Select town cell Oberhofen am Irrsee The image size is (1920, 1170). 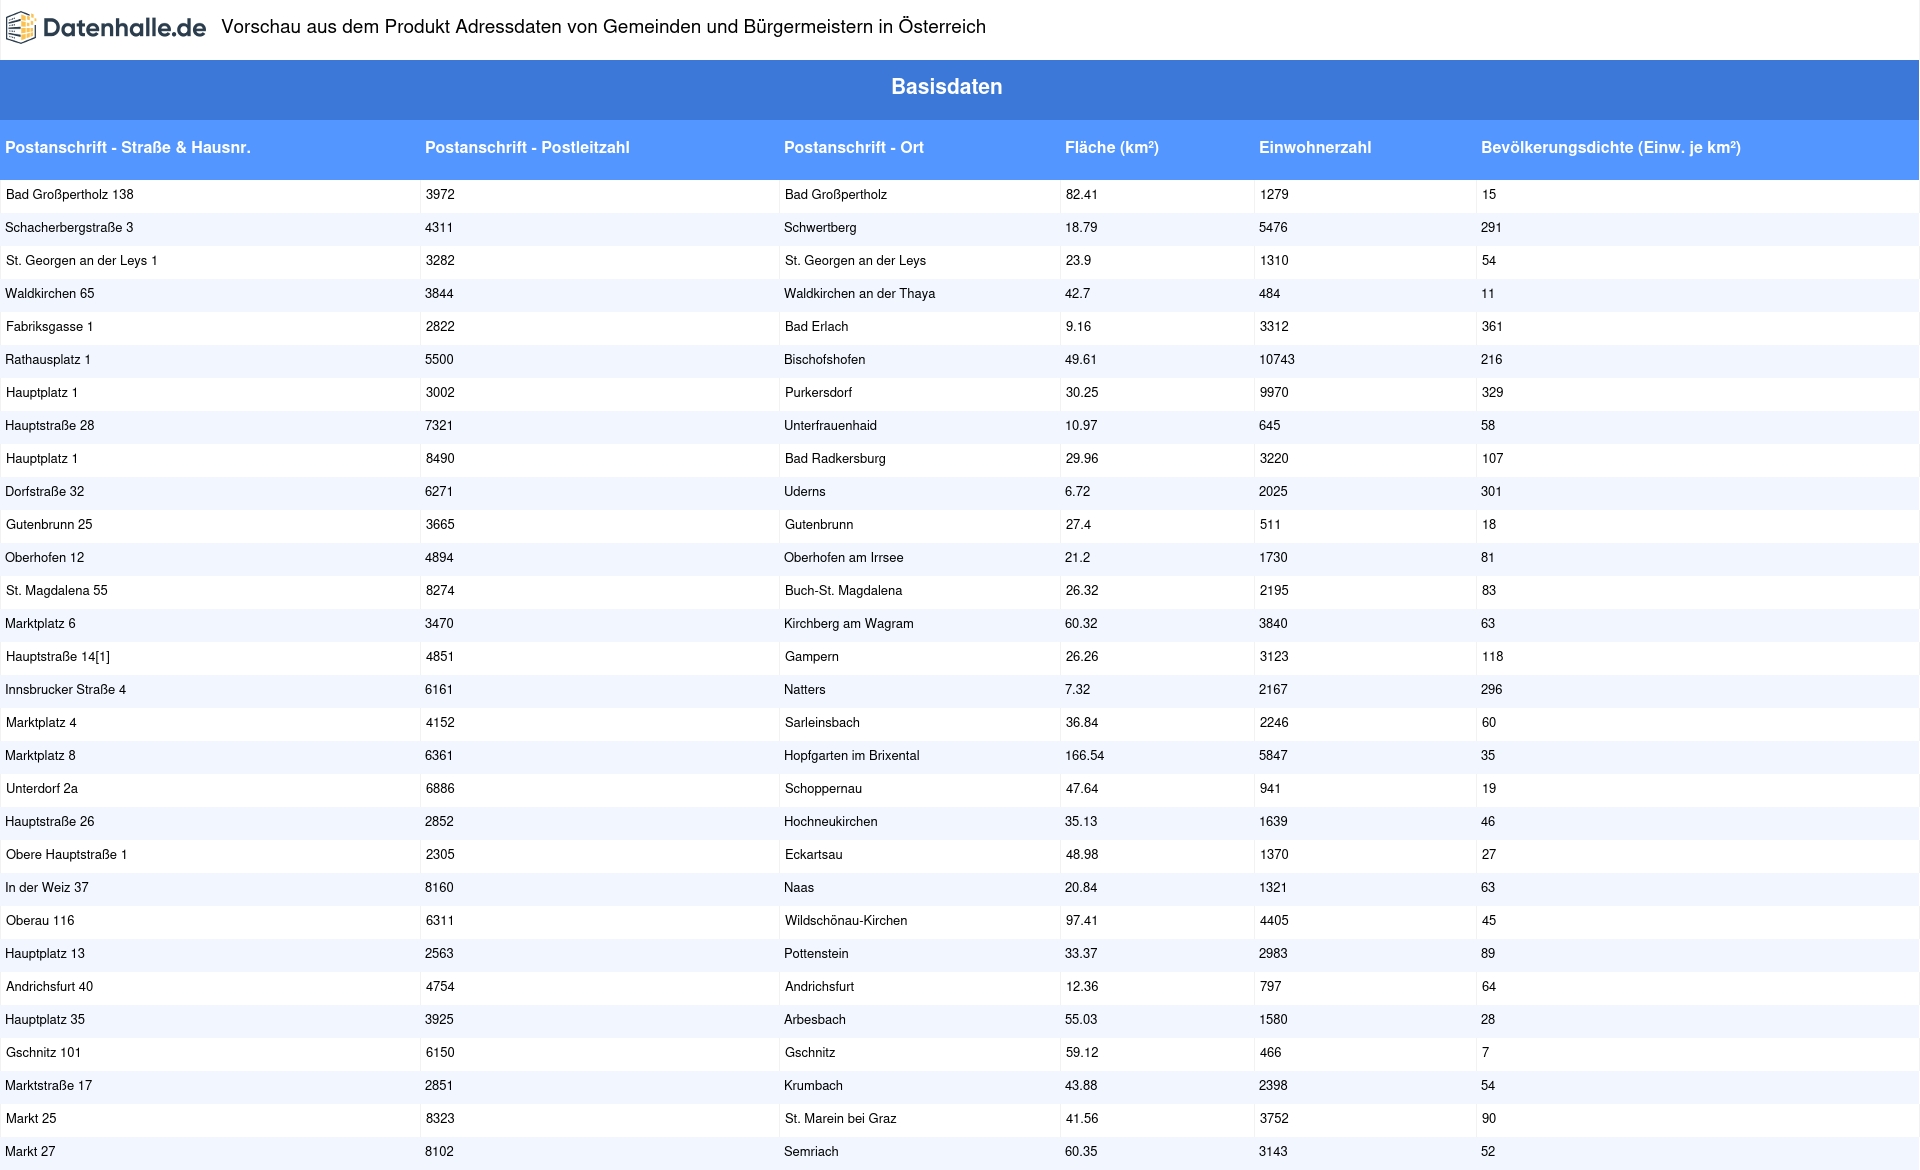[x=844, y=558]
